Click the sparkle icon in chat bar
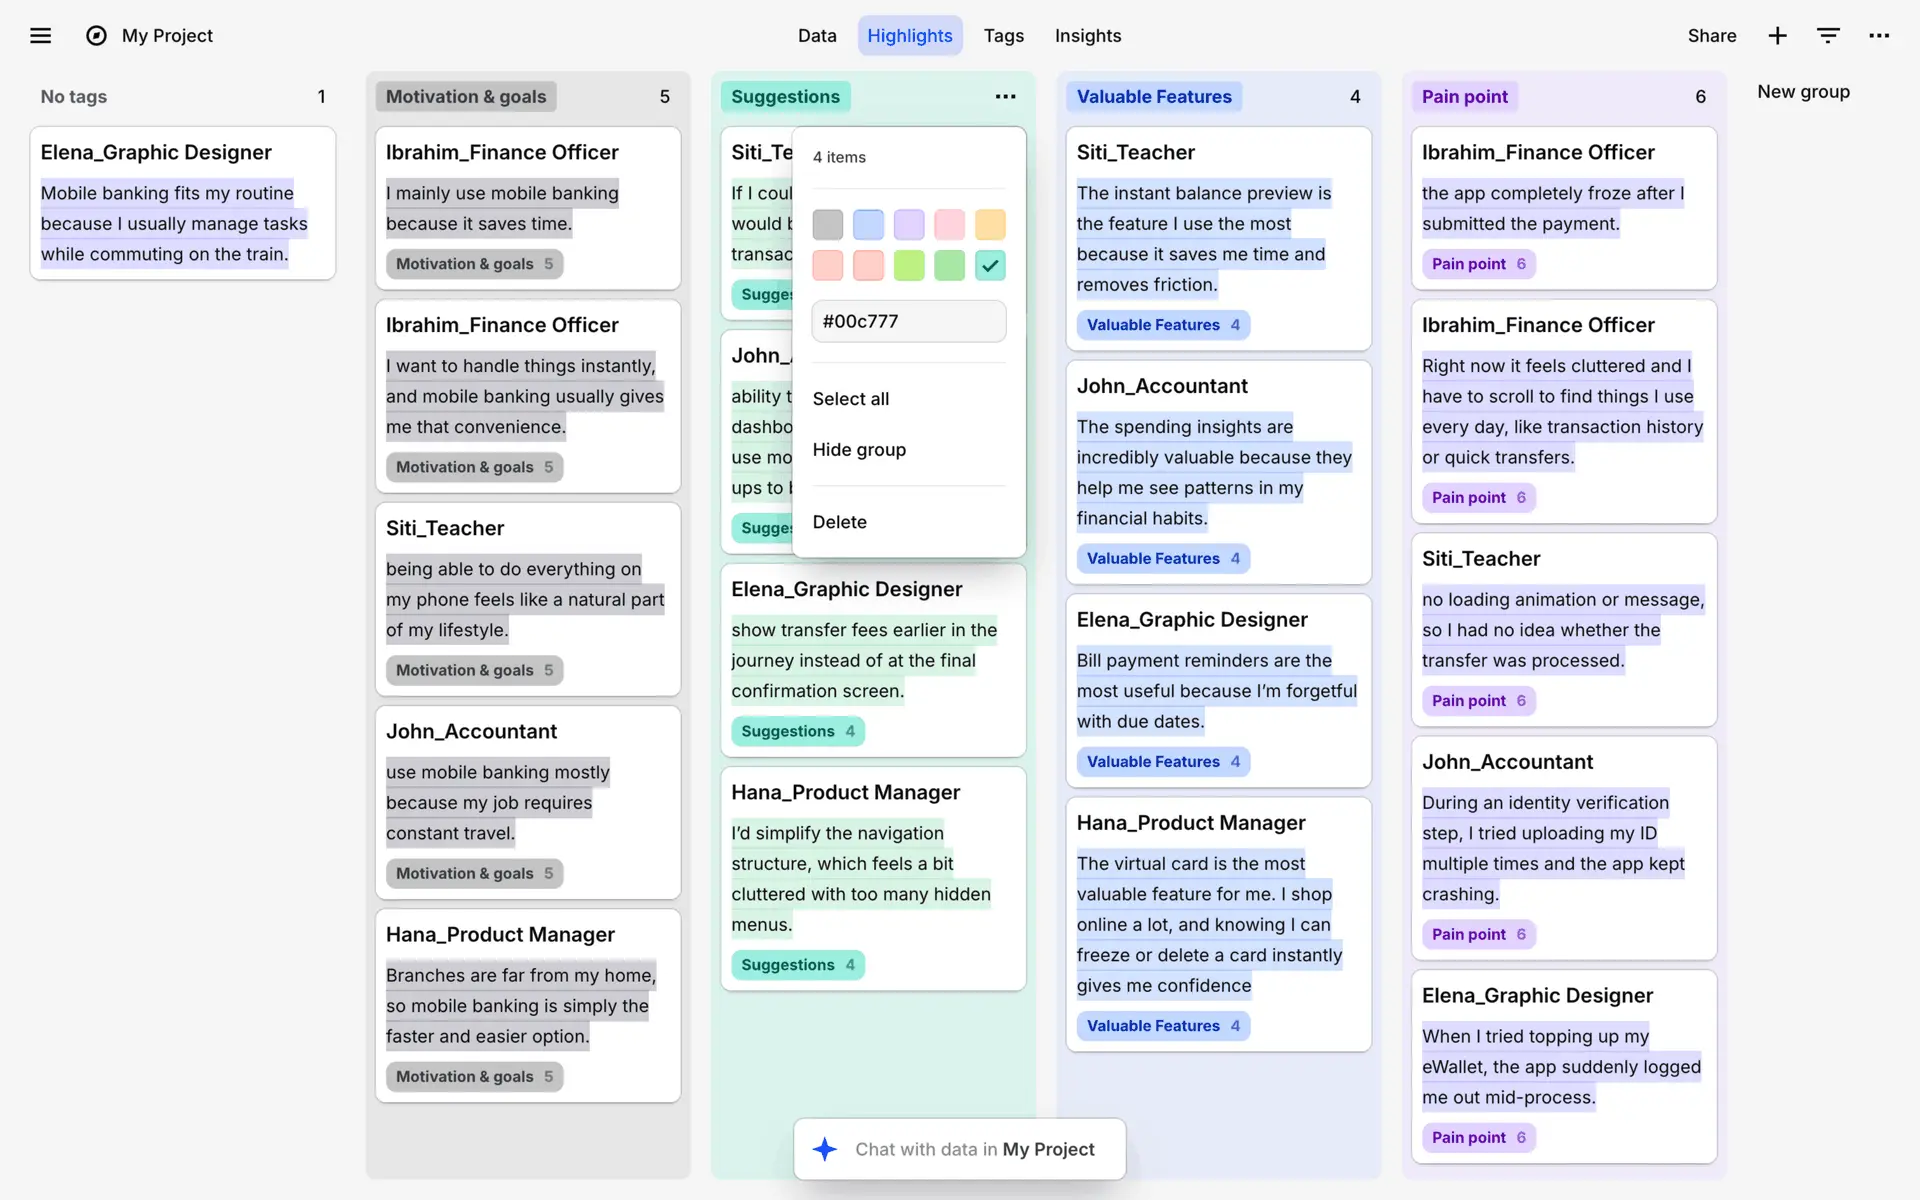This screenshot has height=1200, width=1920. [825, 1149]
